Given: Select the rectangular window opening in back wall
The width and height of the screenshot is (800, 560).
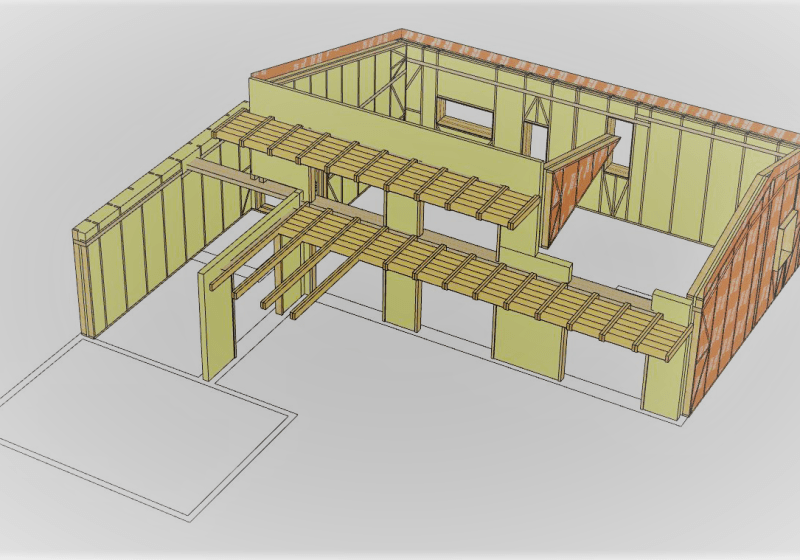Looking at the screenshot, I should pyautogui.click(x=465, y=116).
